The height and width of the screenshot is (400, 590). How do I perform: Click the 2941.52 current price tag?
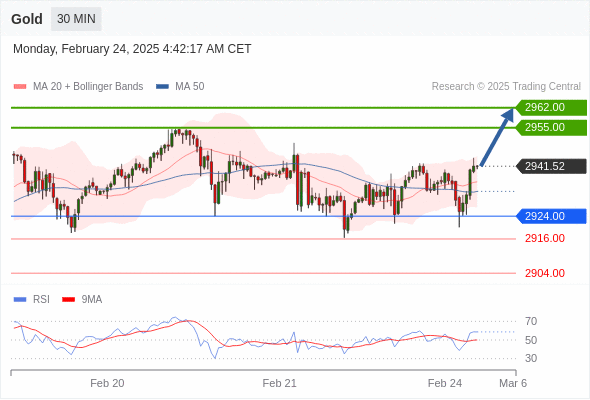coord(551,166)
